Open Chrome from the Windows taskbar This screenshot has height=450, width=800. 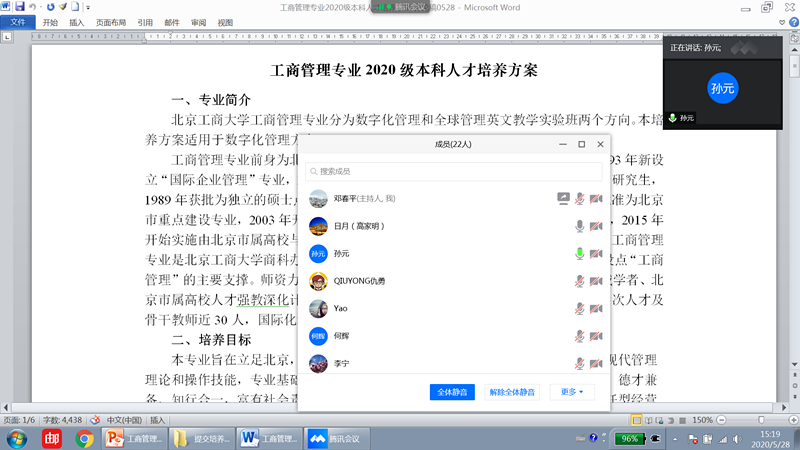[84, 438]
